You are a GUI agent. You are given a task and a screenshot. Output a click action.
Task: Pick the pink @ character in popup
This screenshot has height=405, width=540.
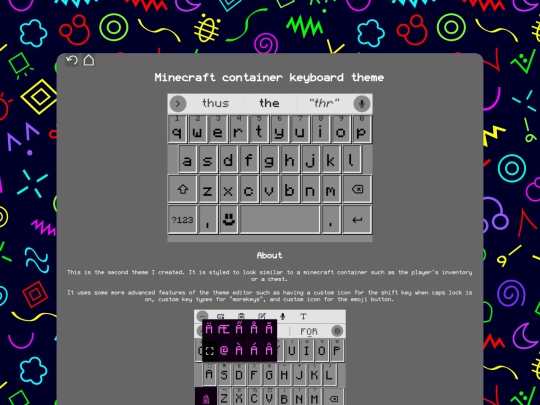[224, 351]
